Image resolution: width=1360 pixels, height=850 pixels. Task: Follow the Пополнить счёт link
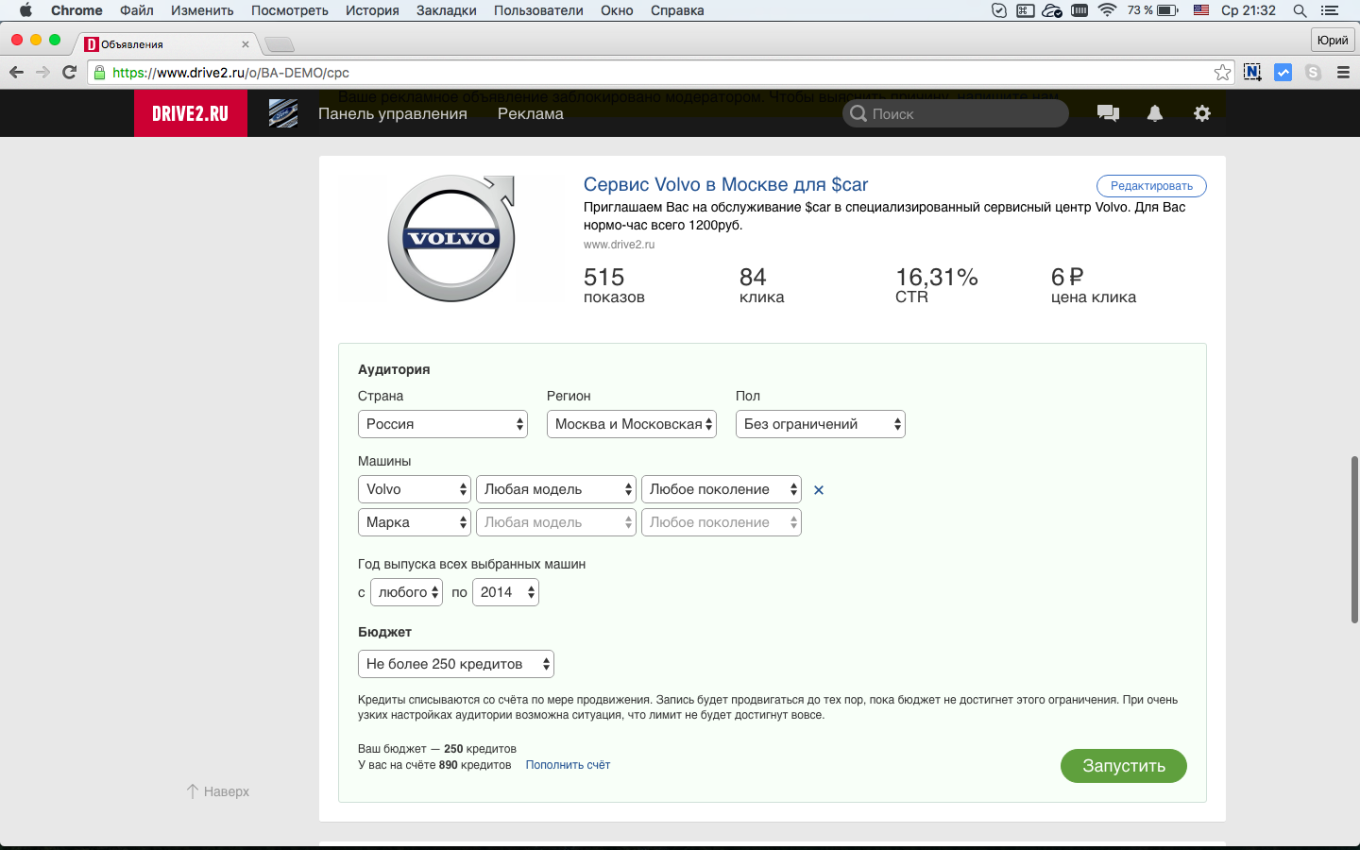568,765
